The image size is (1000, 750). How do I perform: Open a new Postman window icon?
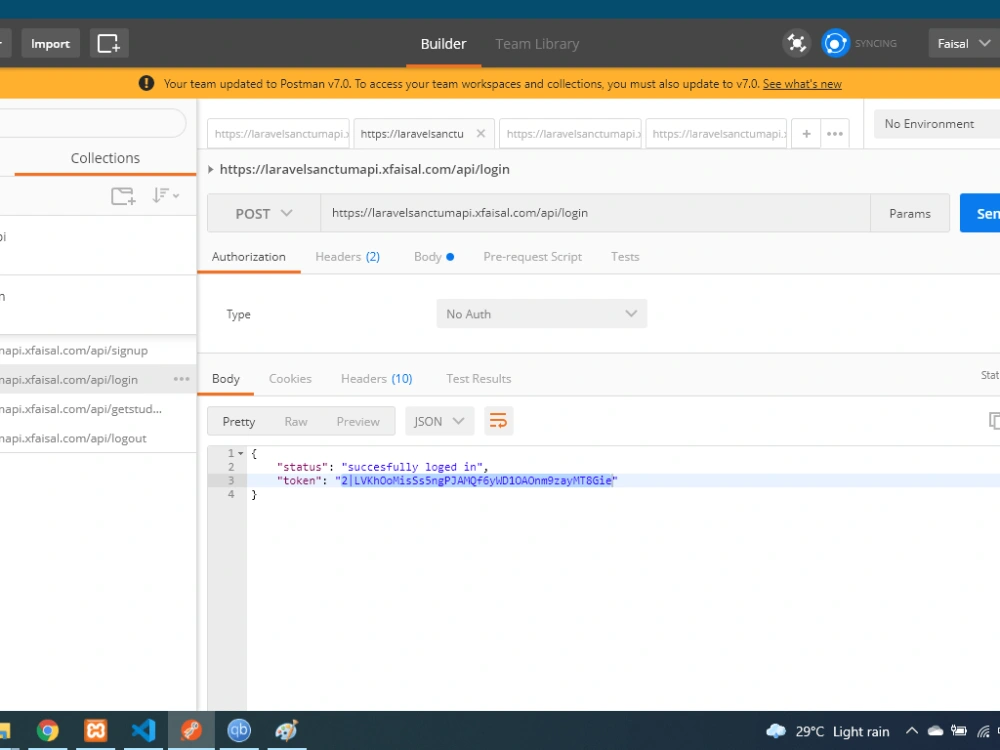click(x=108, y=43)
